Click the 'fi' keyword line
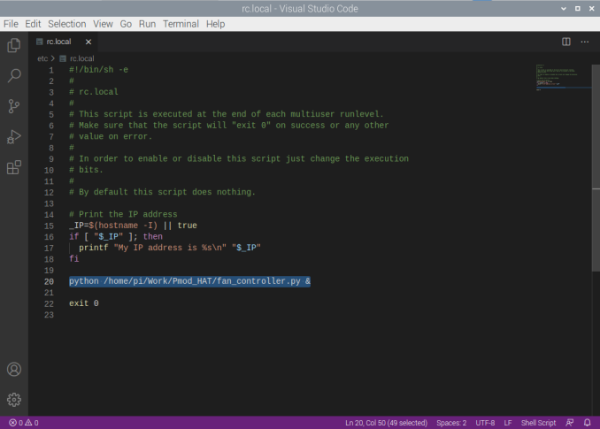The height and width of the screenshot is (429, 600). [74, 259]
